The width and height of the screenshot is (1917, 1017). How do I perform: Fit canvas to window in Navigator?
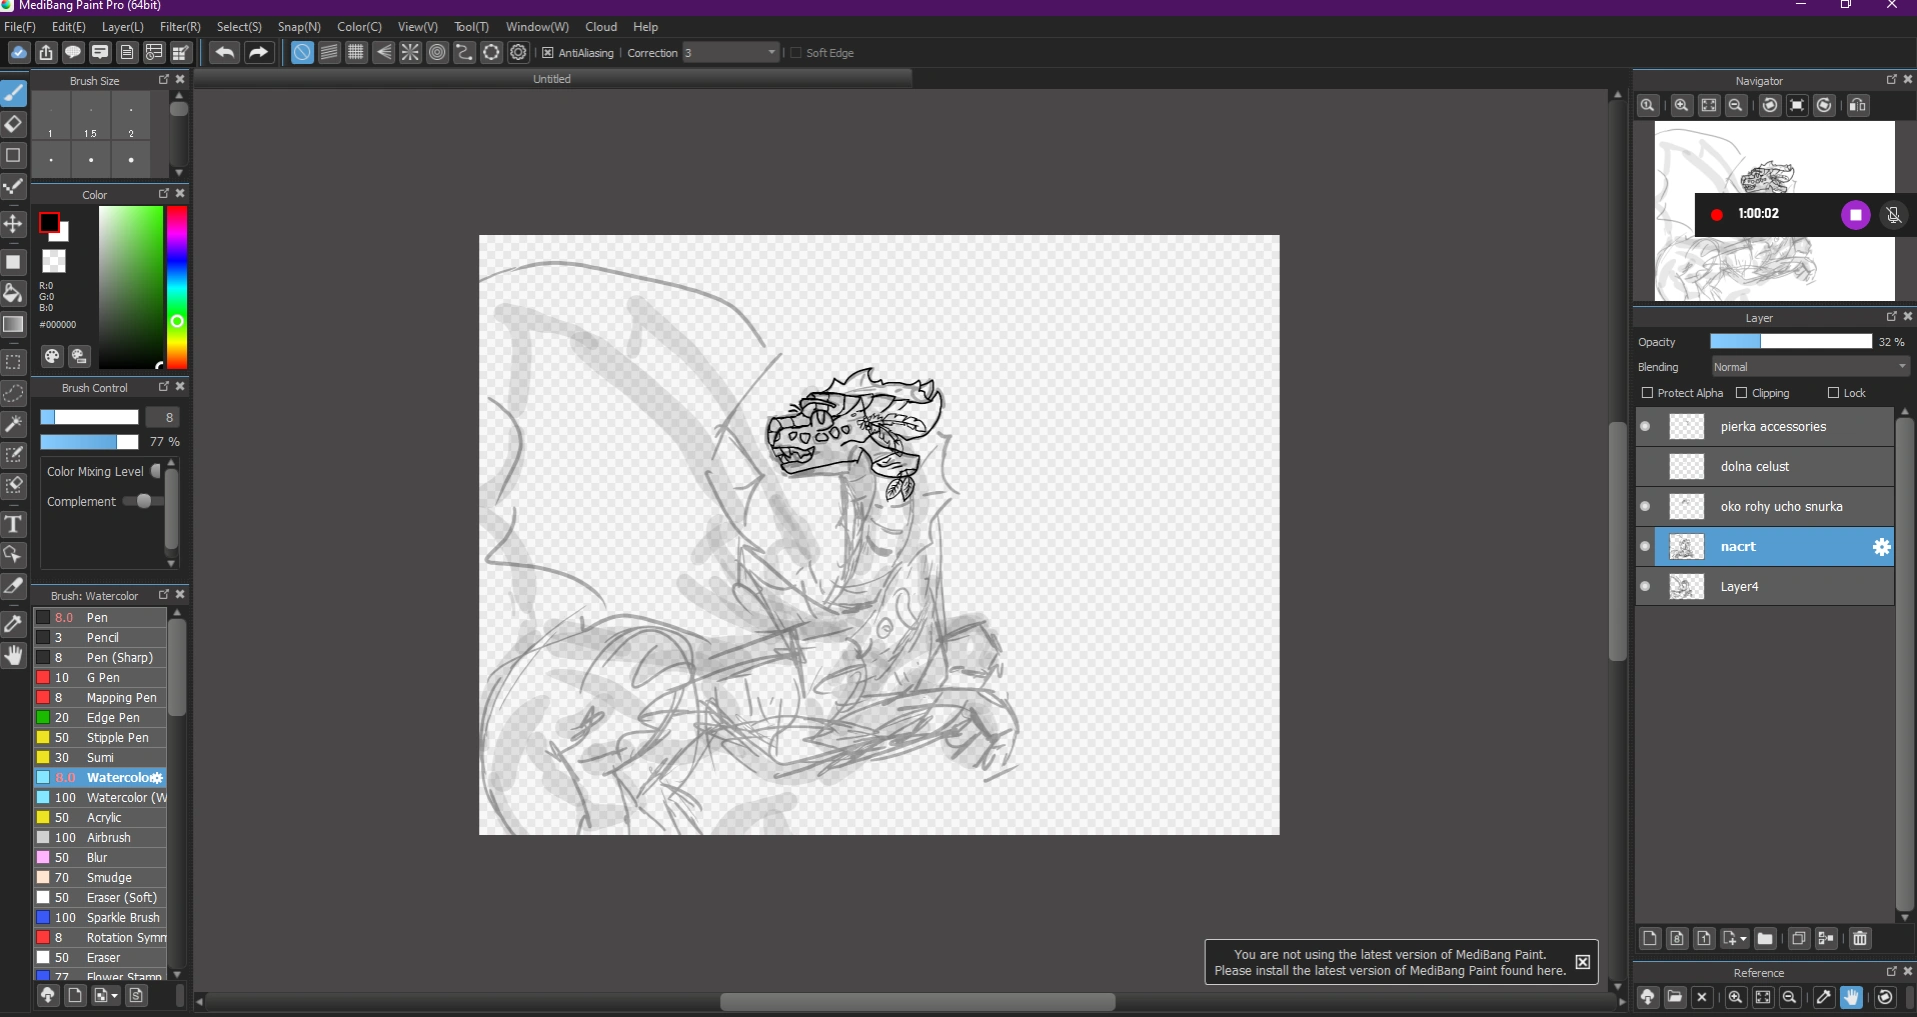click(1710, 106)
